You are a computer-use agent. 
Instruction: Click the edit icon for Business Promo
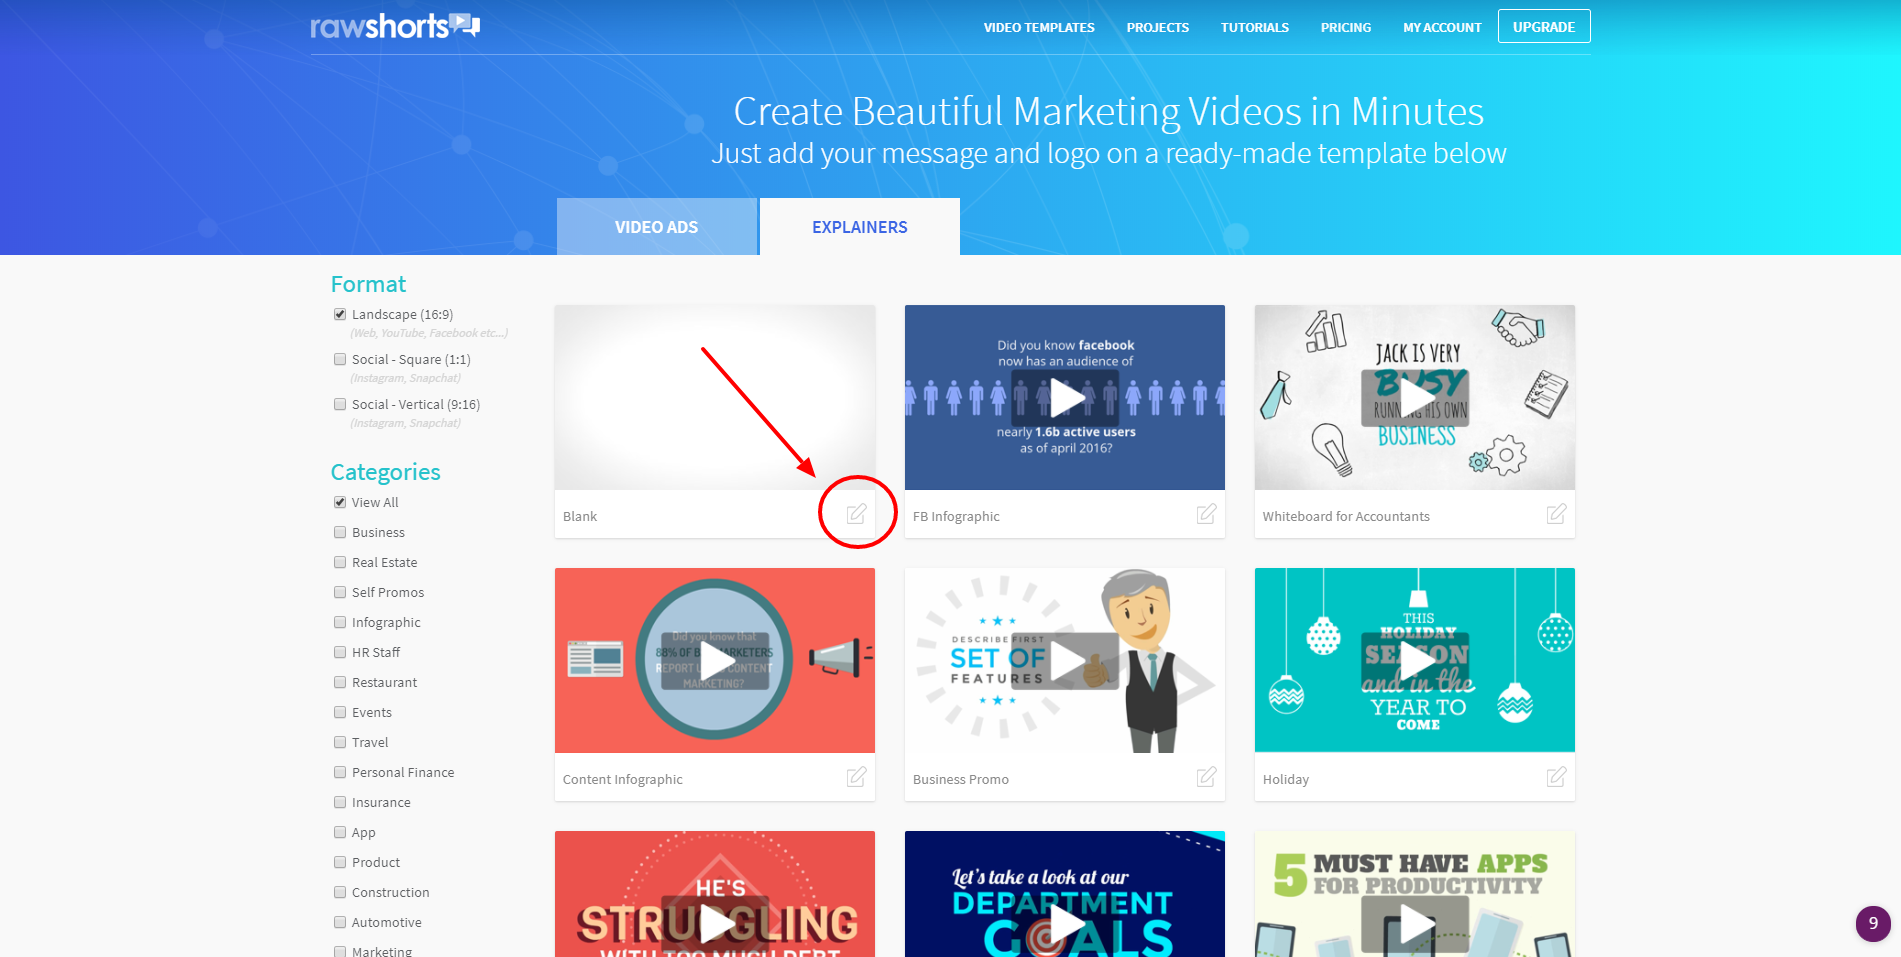1207,777
